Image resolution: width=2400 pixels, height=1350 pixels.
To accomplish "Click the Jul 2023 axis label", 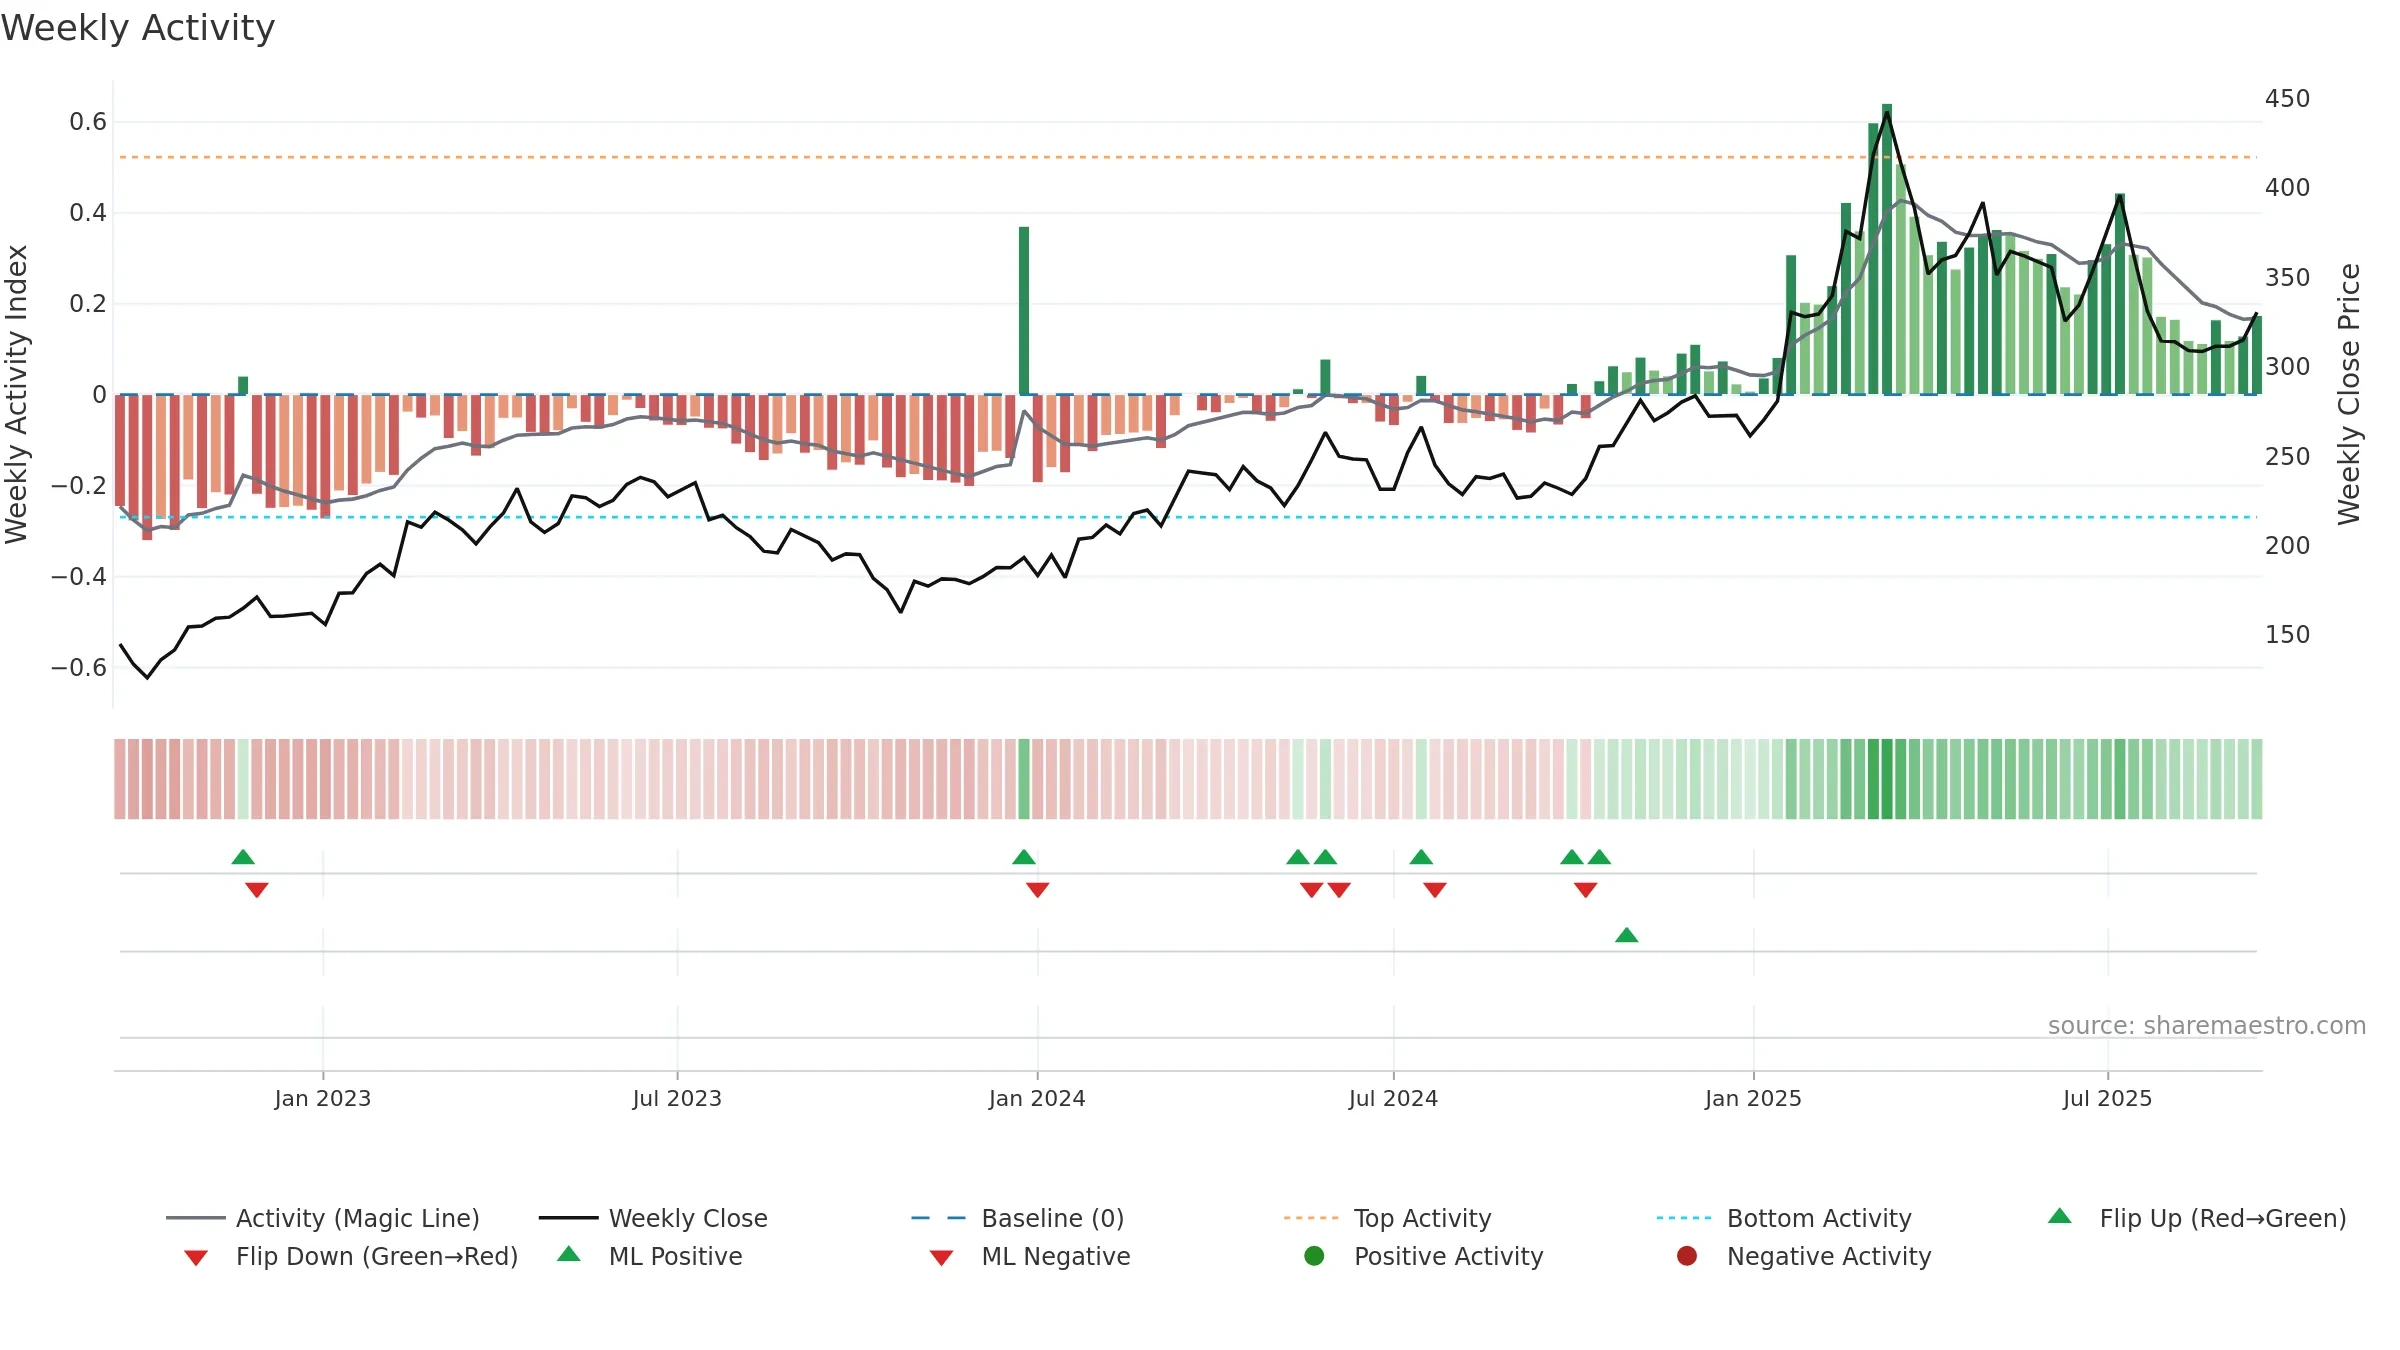I will click(x=677, y=1099).
